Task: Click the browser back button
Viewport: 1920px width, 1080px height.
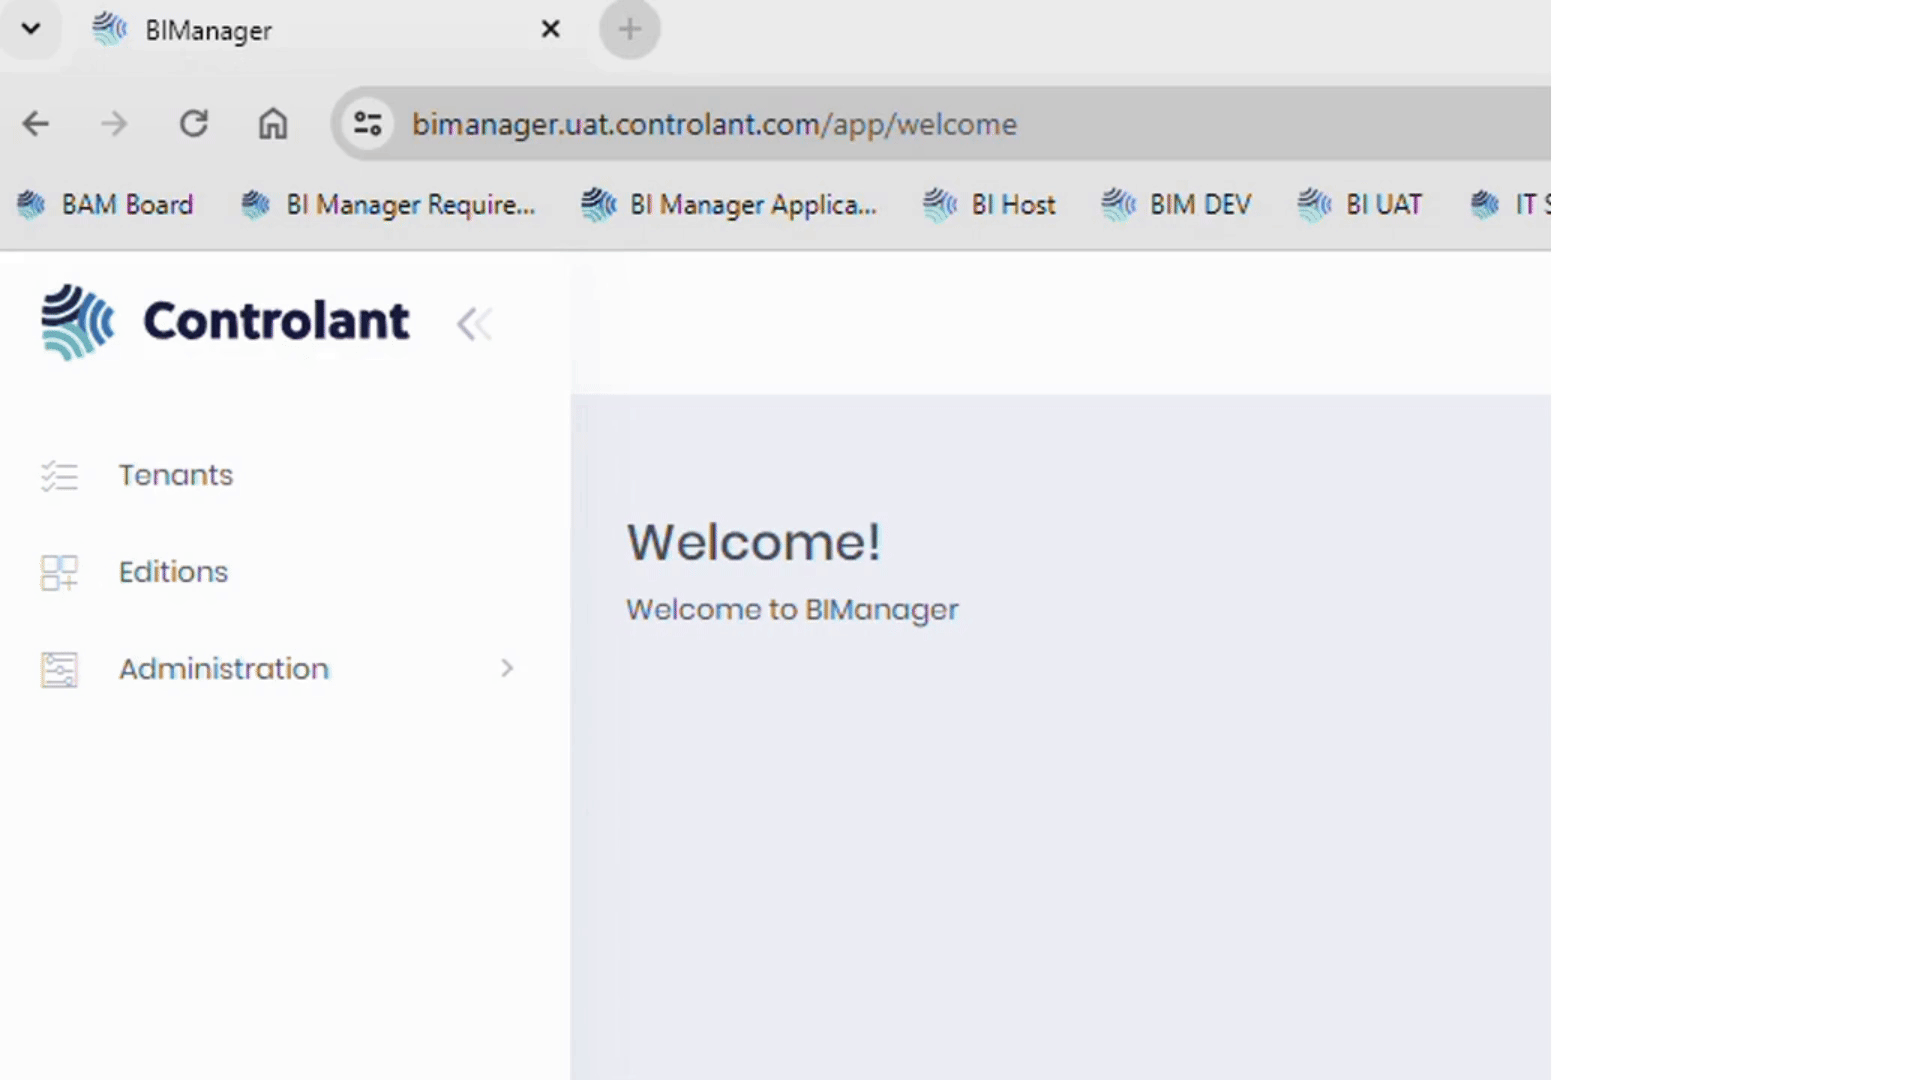Action: click(36, 124)
